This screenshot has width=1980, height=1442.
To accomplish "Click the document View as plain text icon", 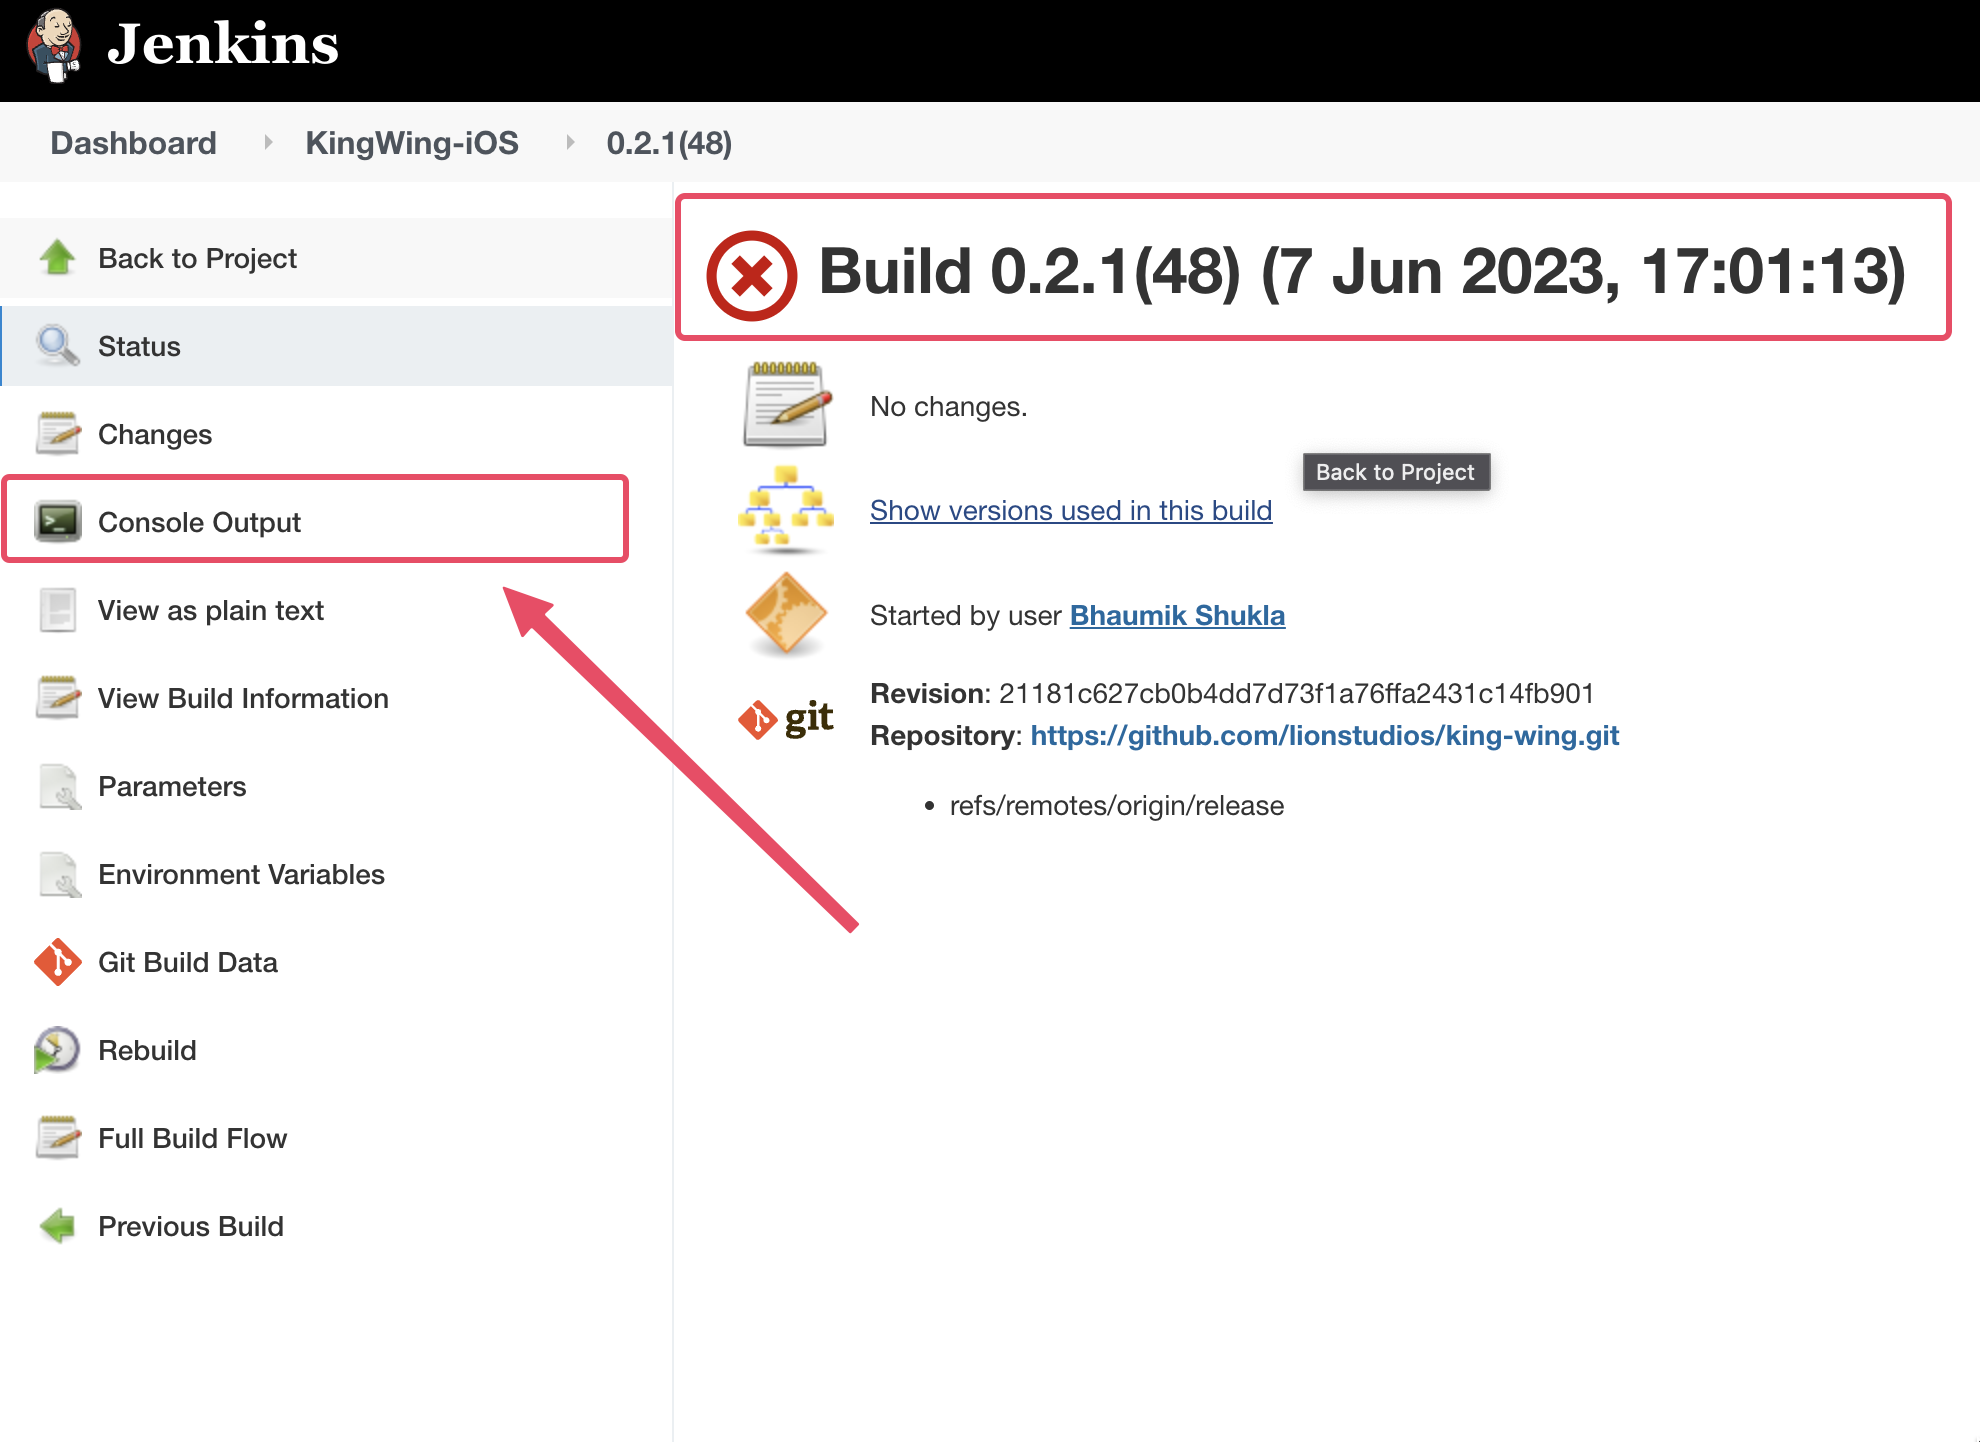I will (57, 610).
